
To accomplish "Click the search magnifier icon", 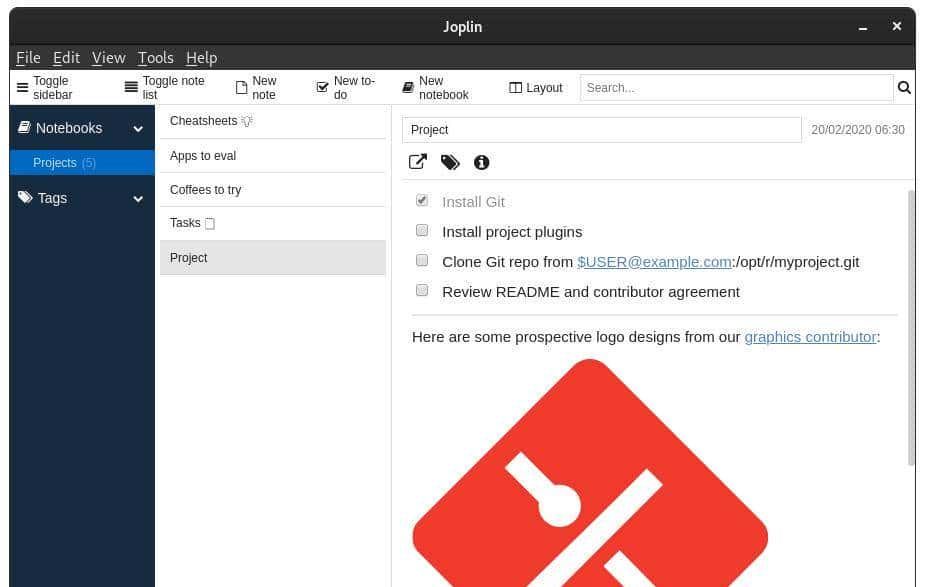I will [x=904, y=88].
